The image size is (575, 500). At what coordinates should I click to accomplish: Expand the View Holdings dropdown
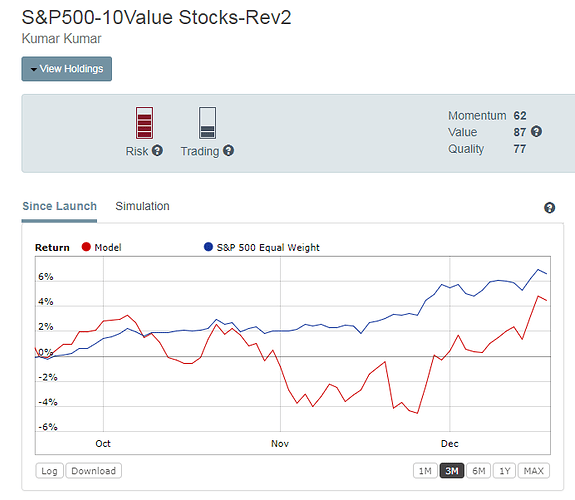(67, 69)
